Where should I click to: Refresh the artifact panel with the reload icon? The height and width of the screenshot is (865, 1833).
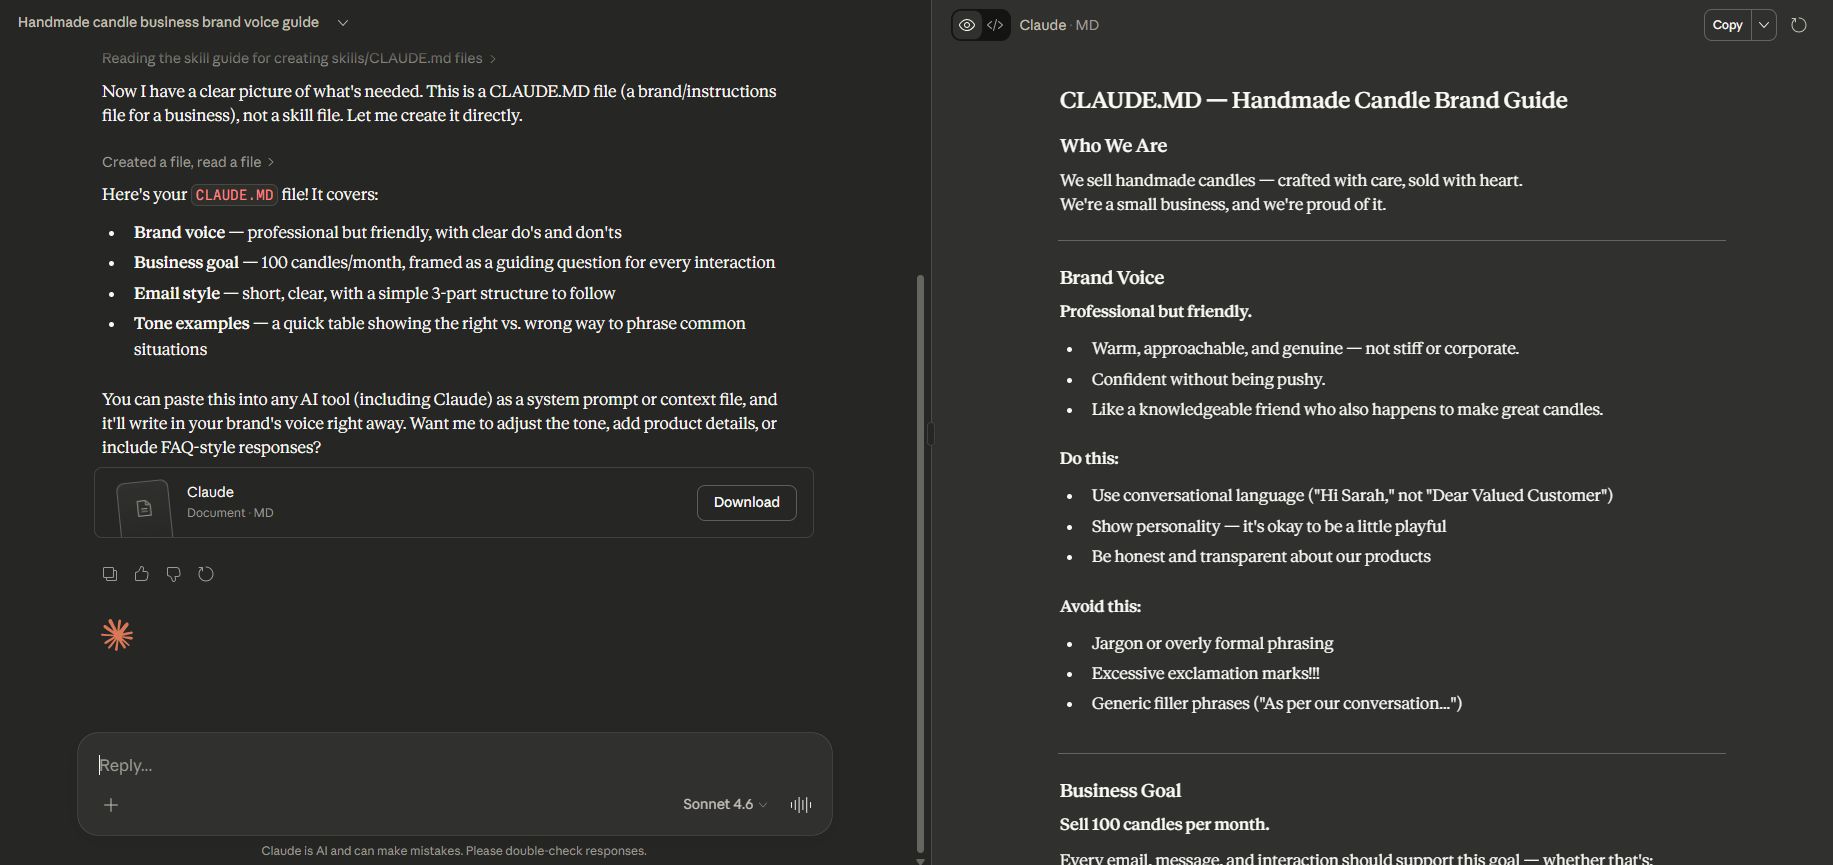pyautogui.click(x=1799, y=25)
